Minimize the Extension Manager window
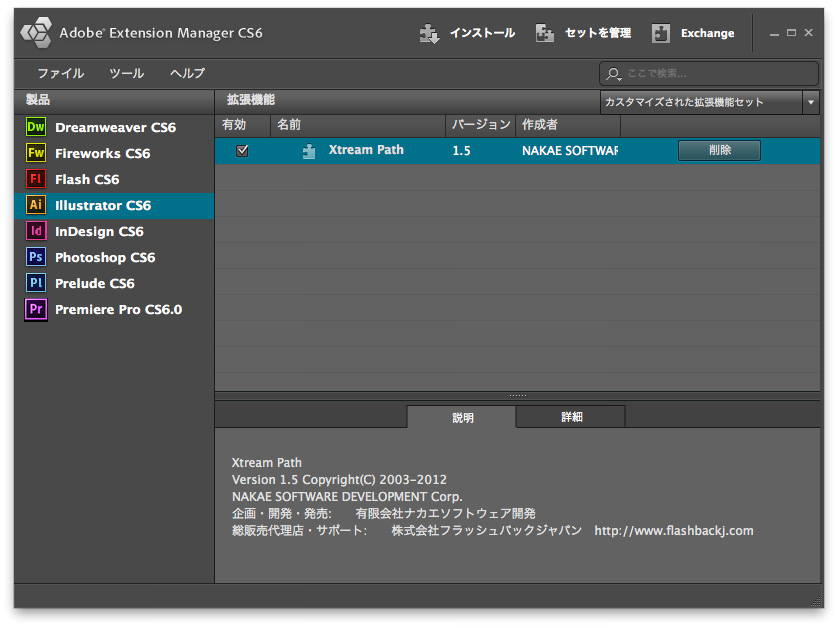The height and width of the screenshot is (628, 838). point(774,34)
